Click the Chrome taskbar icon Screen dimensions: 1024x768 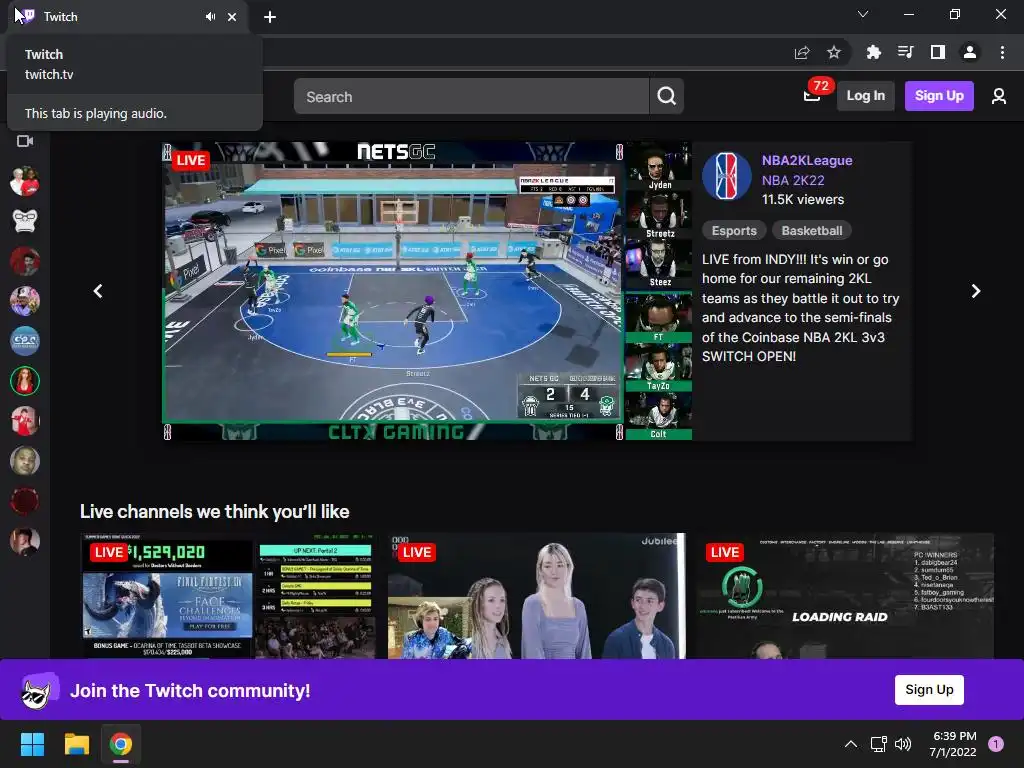pyautogui.click(x=121, y=744)
